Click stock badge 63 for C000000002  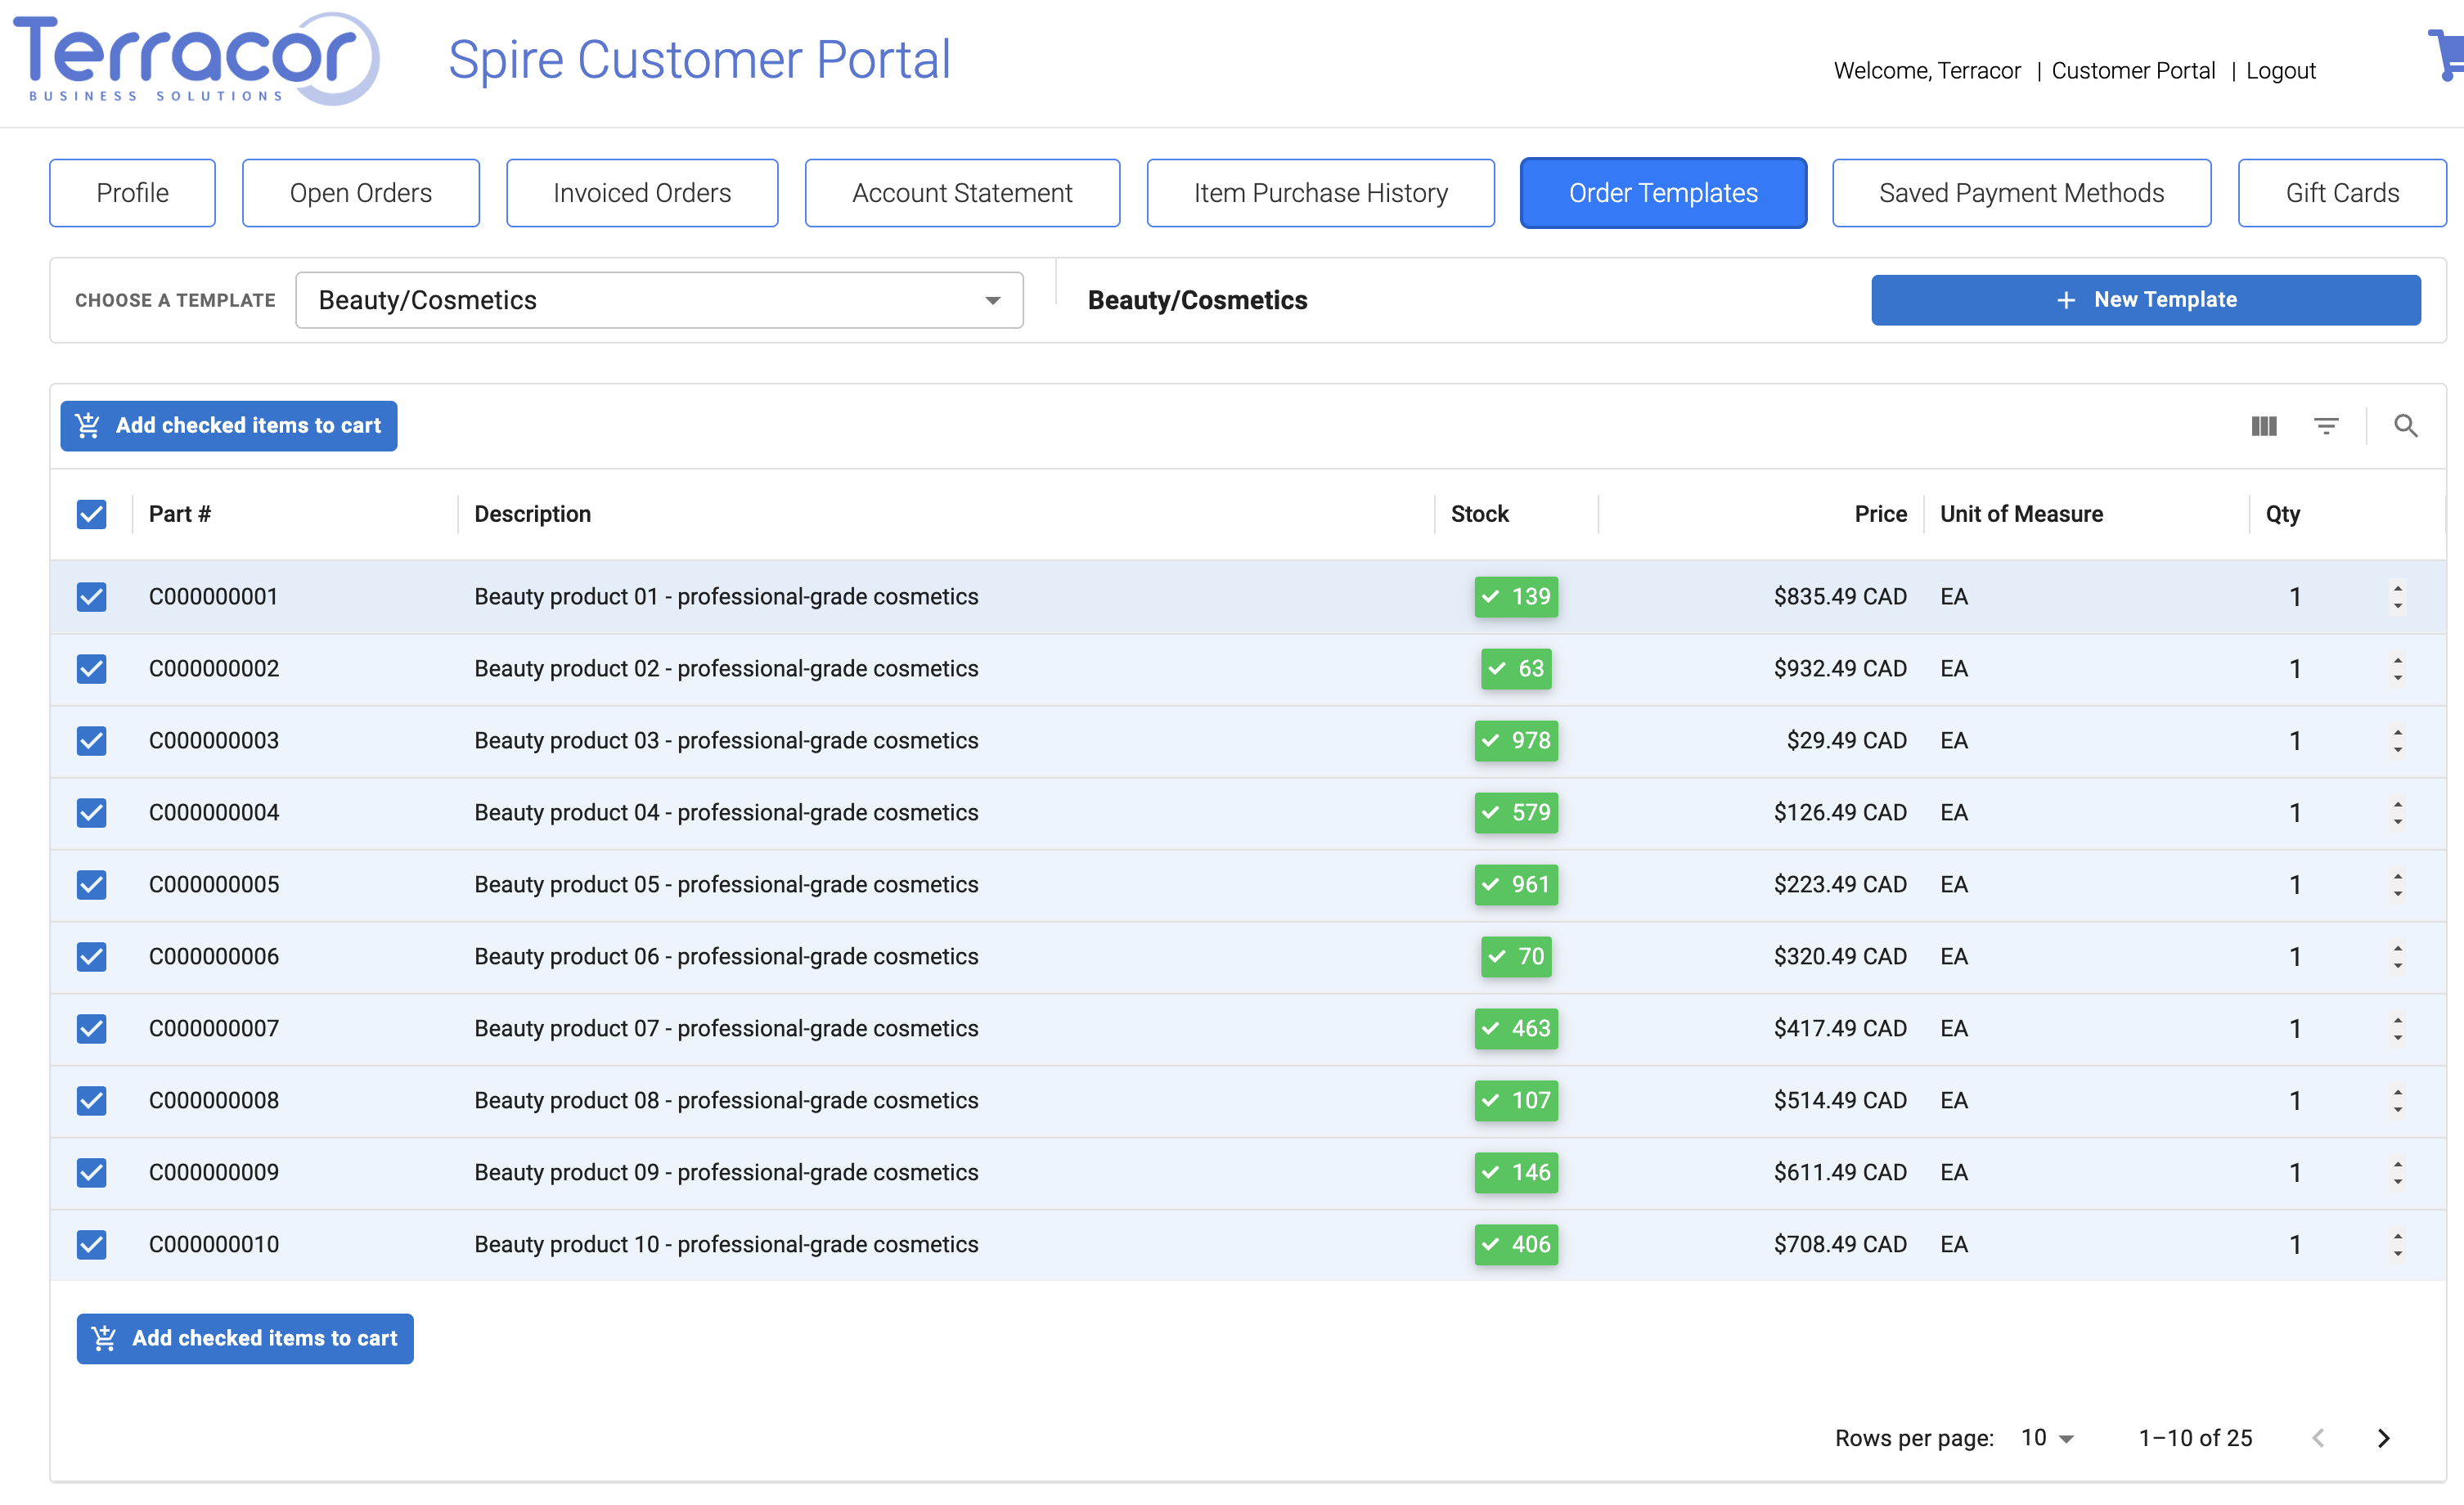[1516, 669]
